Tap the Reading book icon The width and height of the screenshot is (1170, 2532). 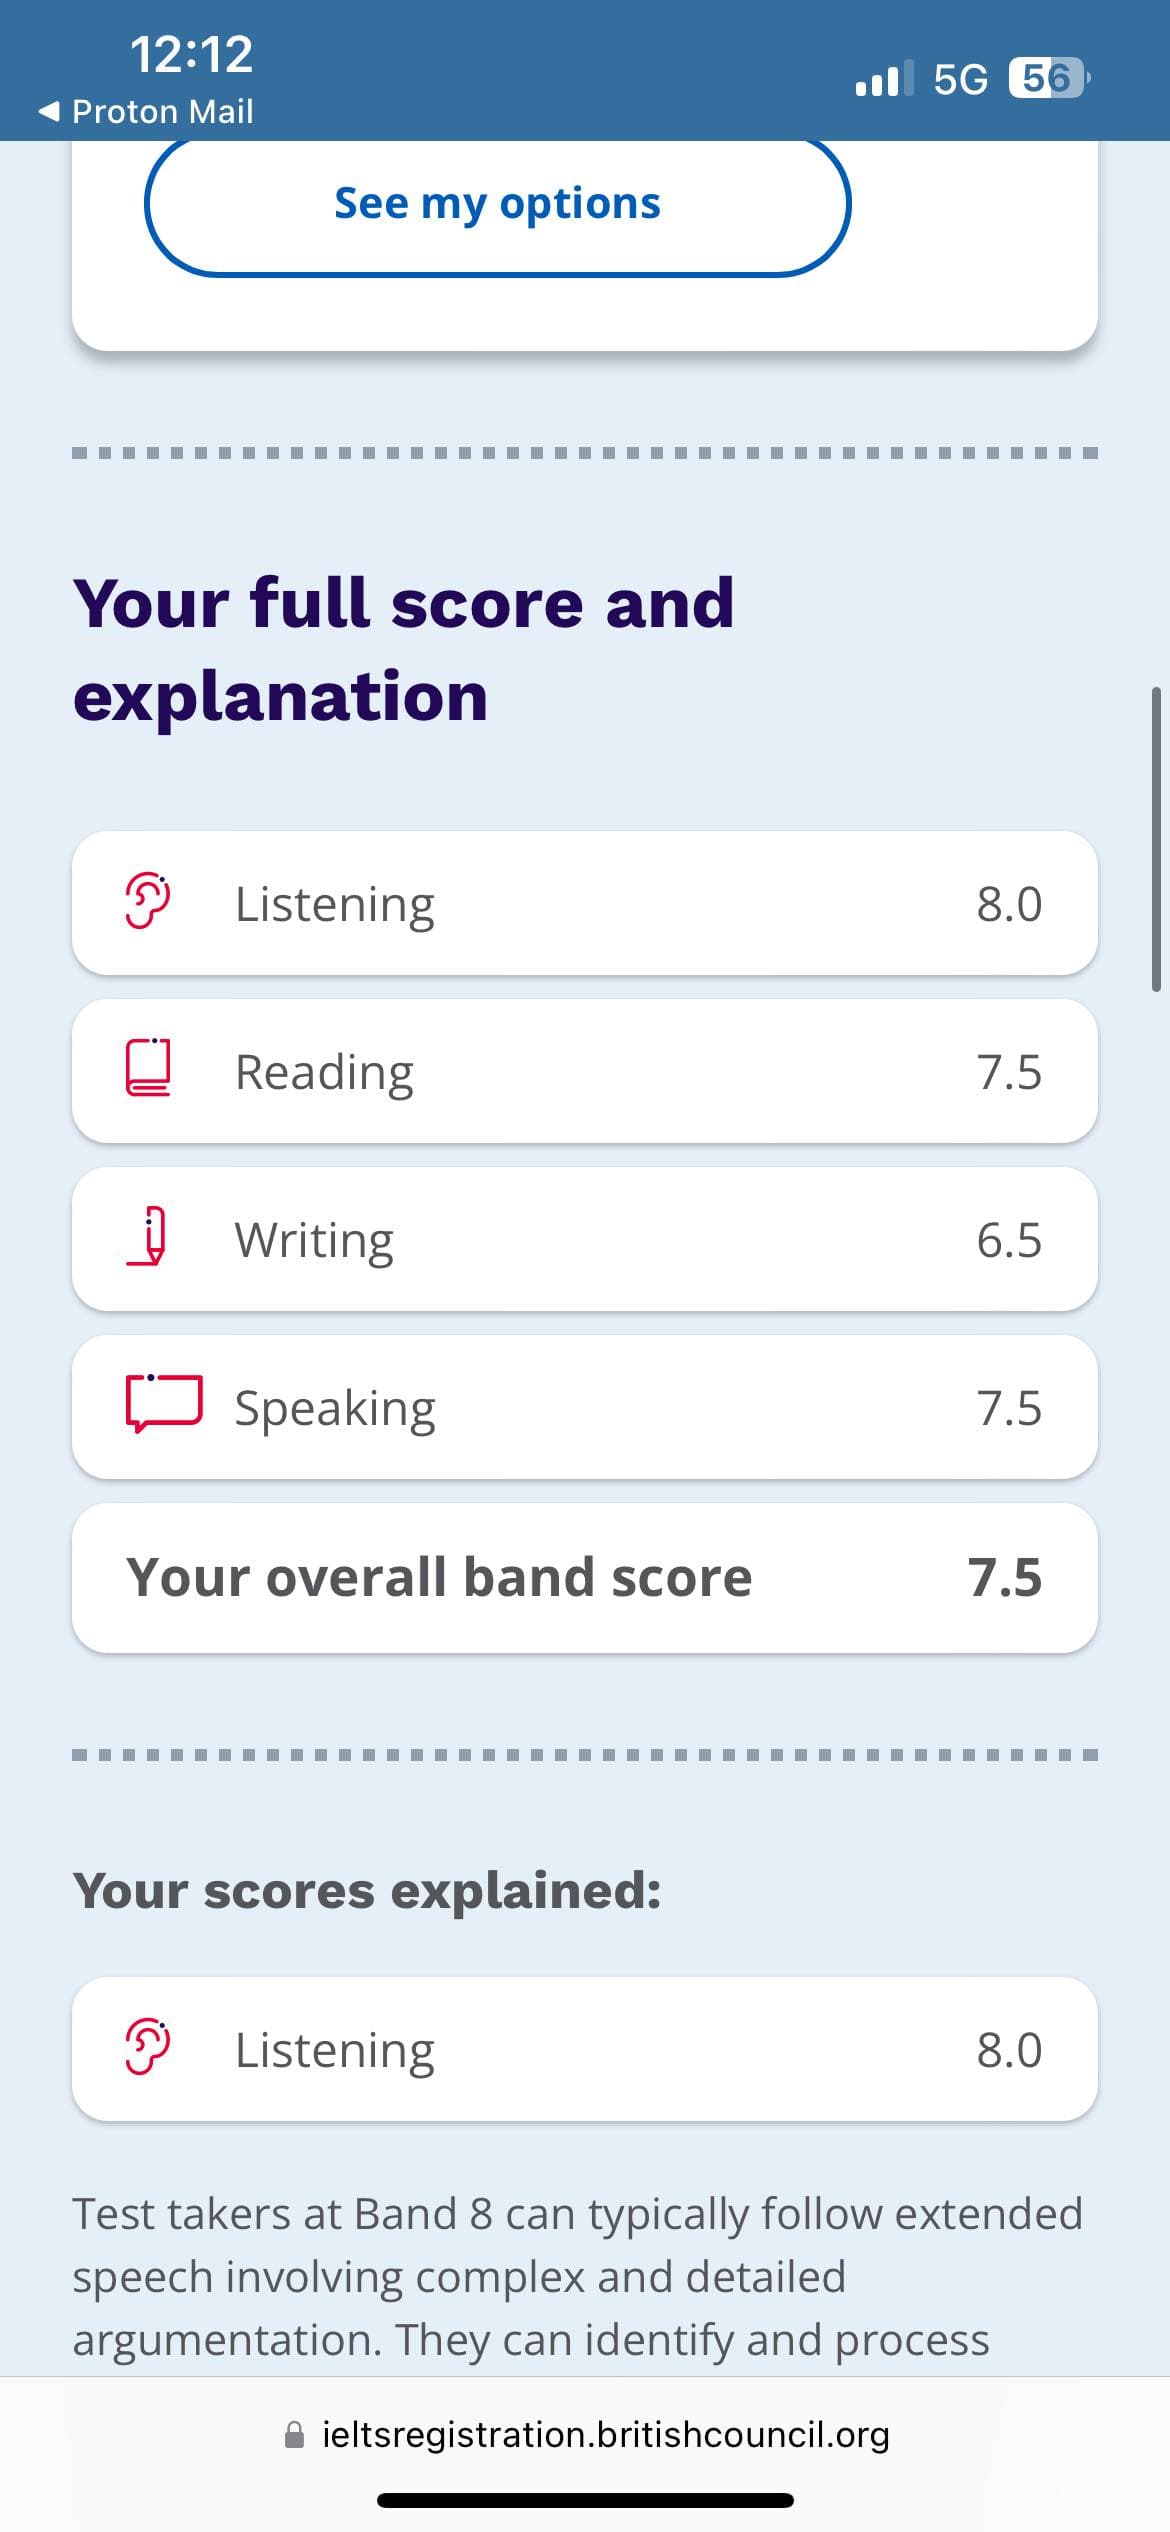point(148,1069)
